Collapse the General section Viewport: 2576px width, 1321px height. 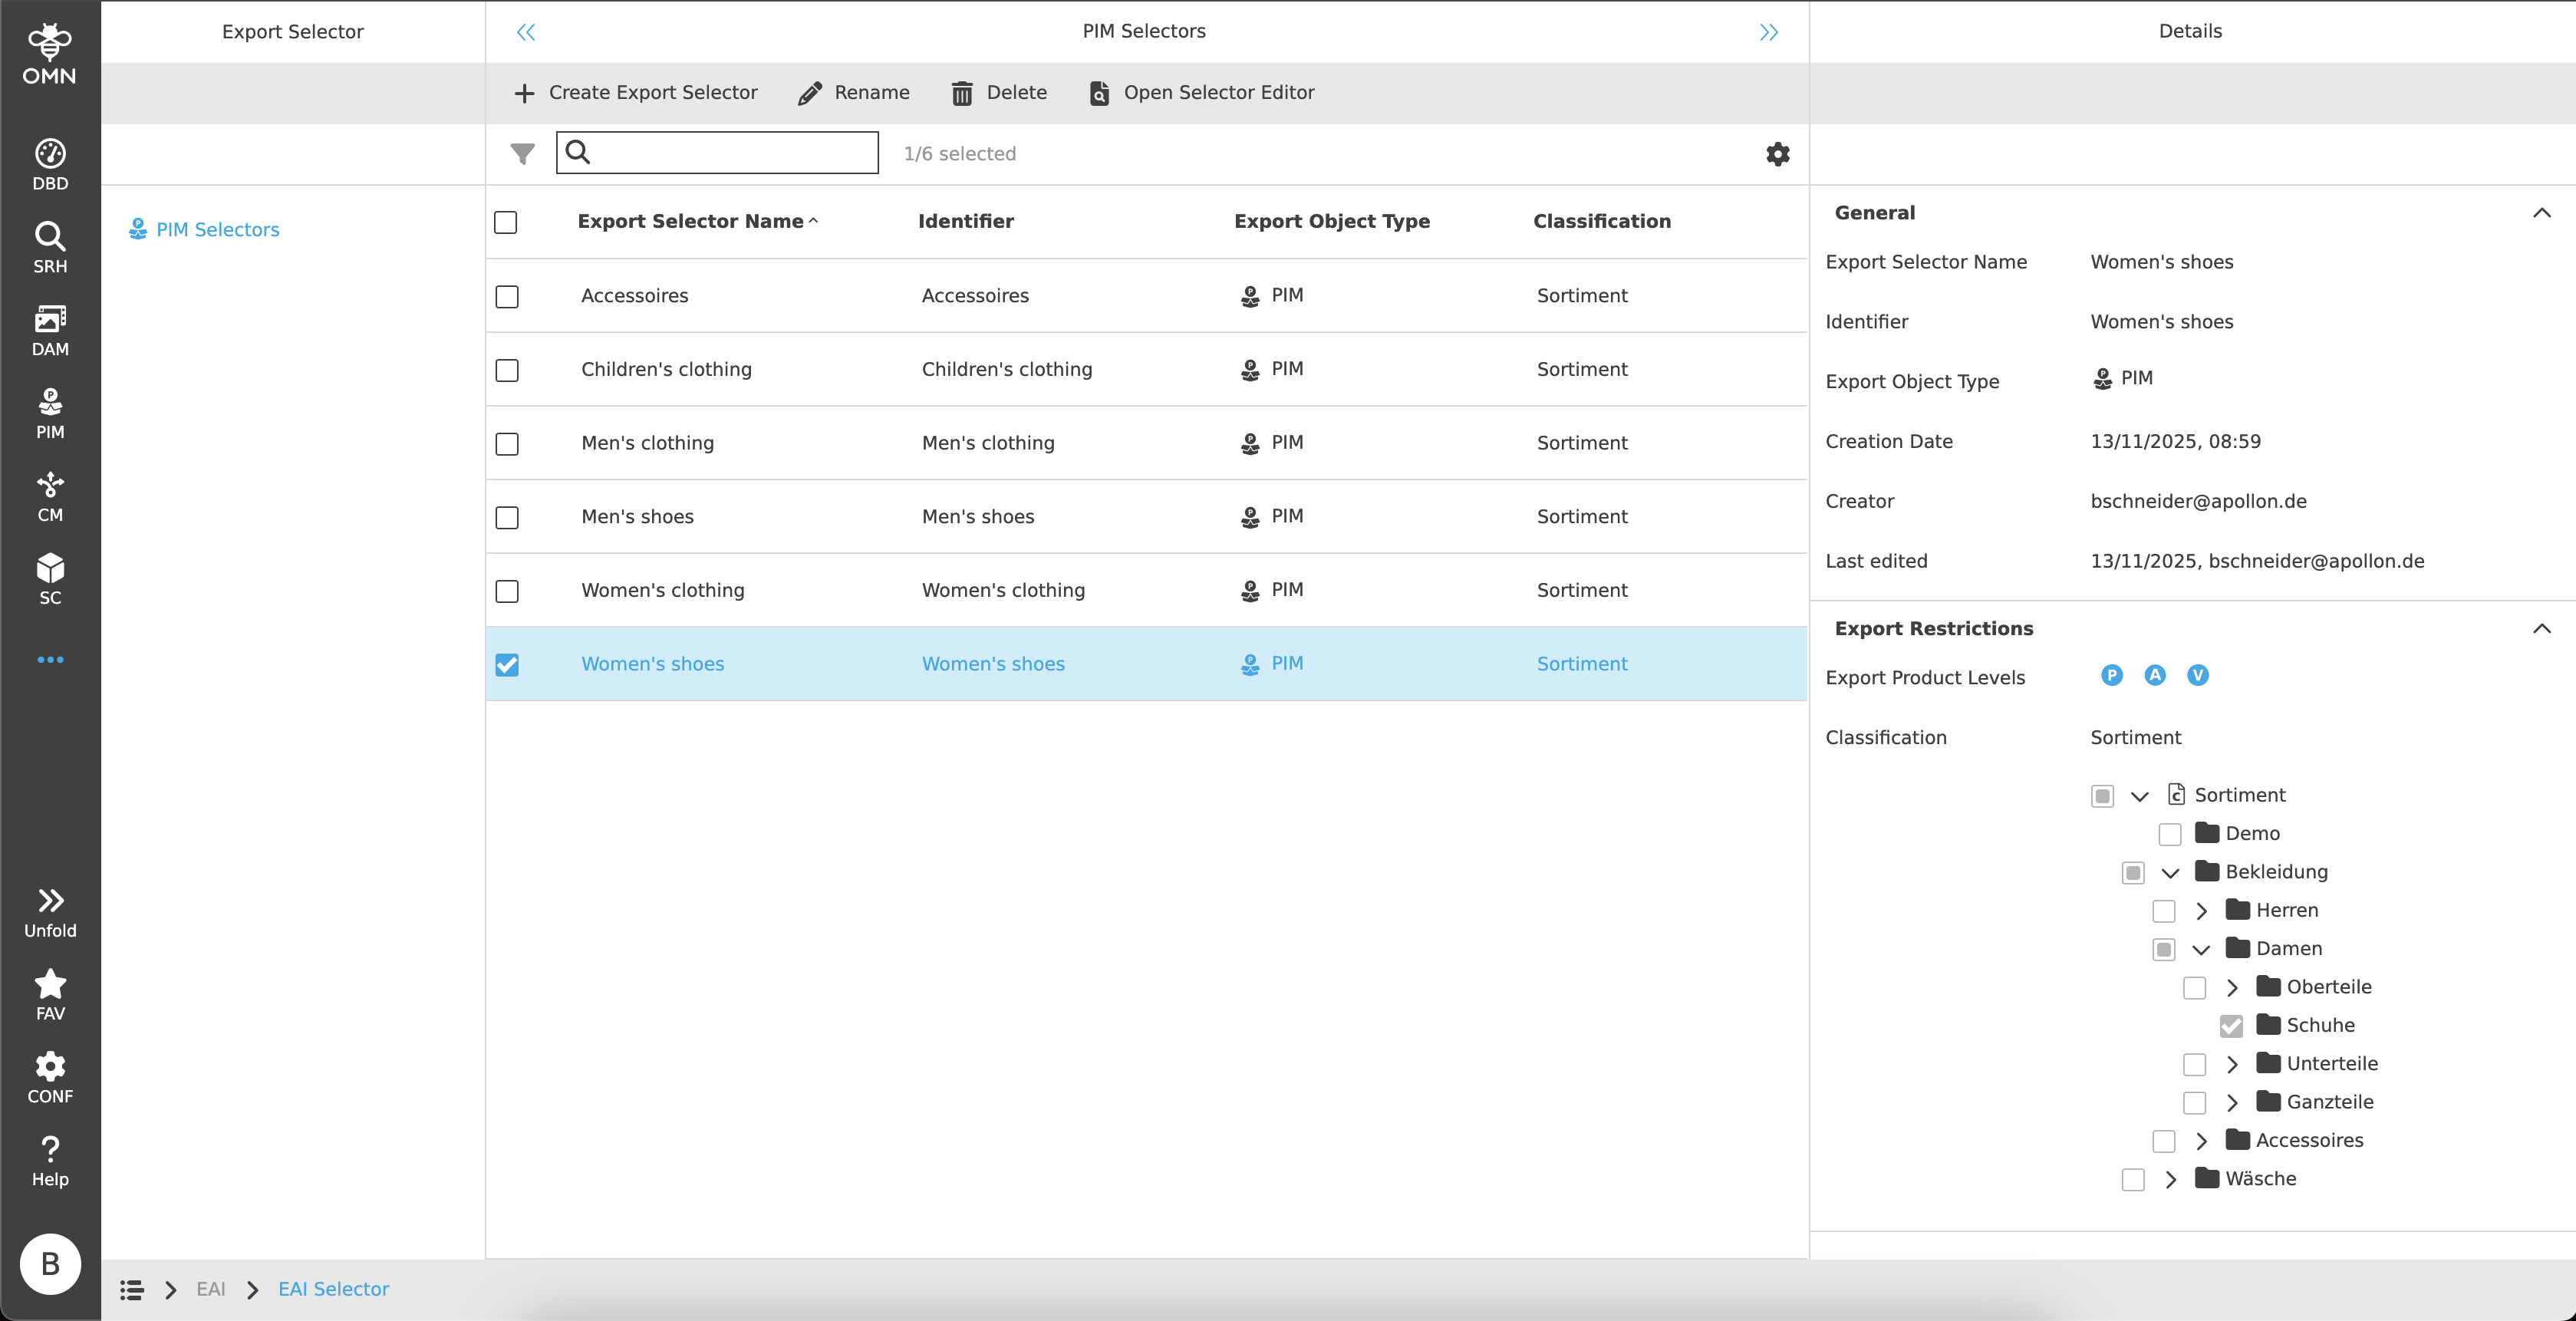(2541, 213)
